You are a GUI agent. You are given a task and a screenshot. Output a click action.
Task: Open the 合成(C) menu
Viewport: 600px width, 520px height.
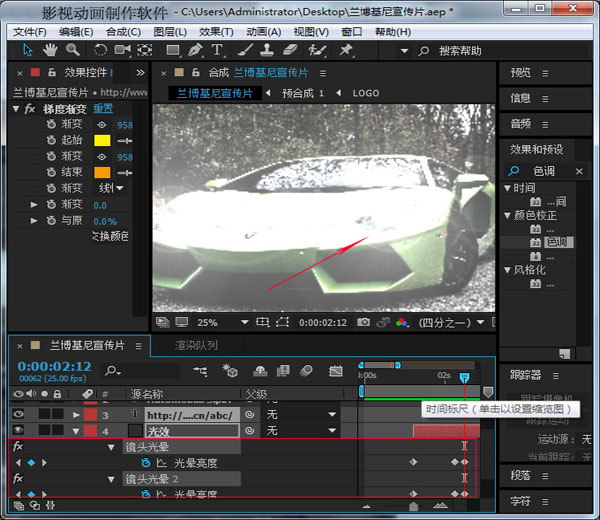pyautogui.click(x=123, y=32)
